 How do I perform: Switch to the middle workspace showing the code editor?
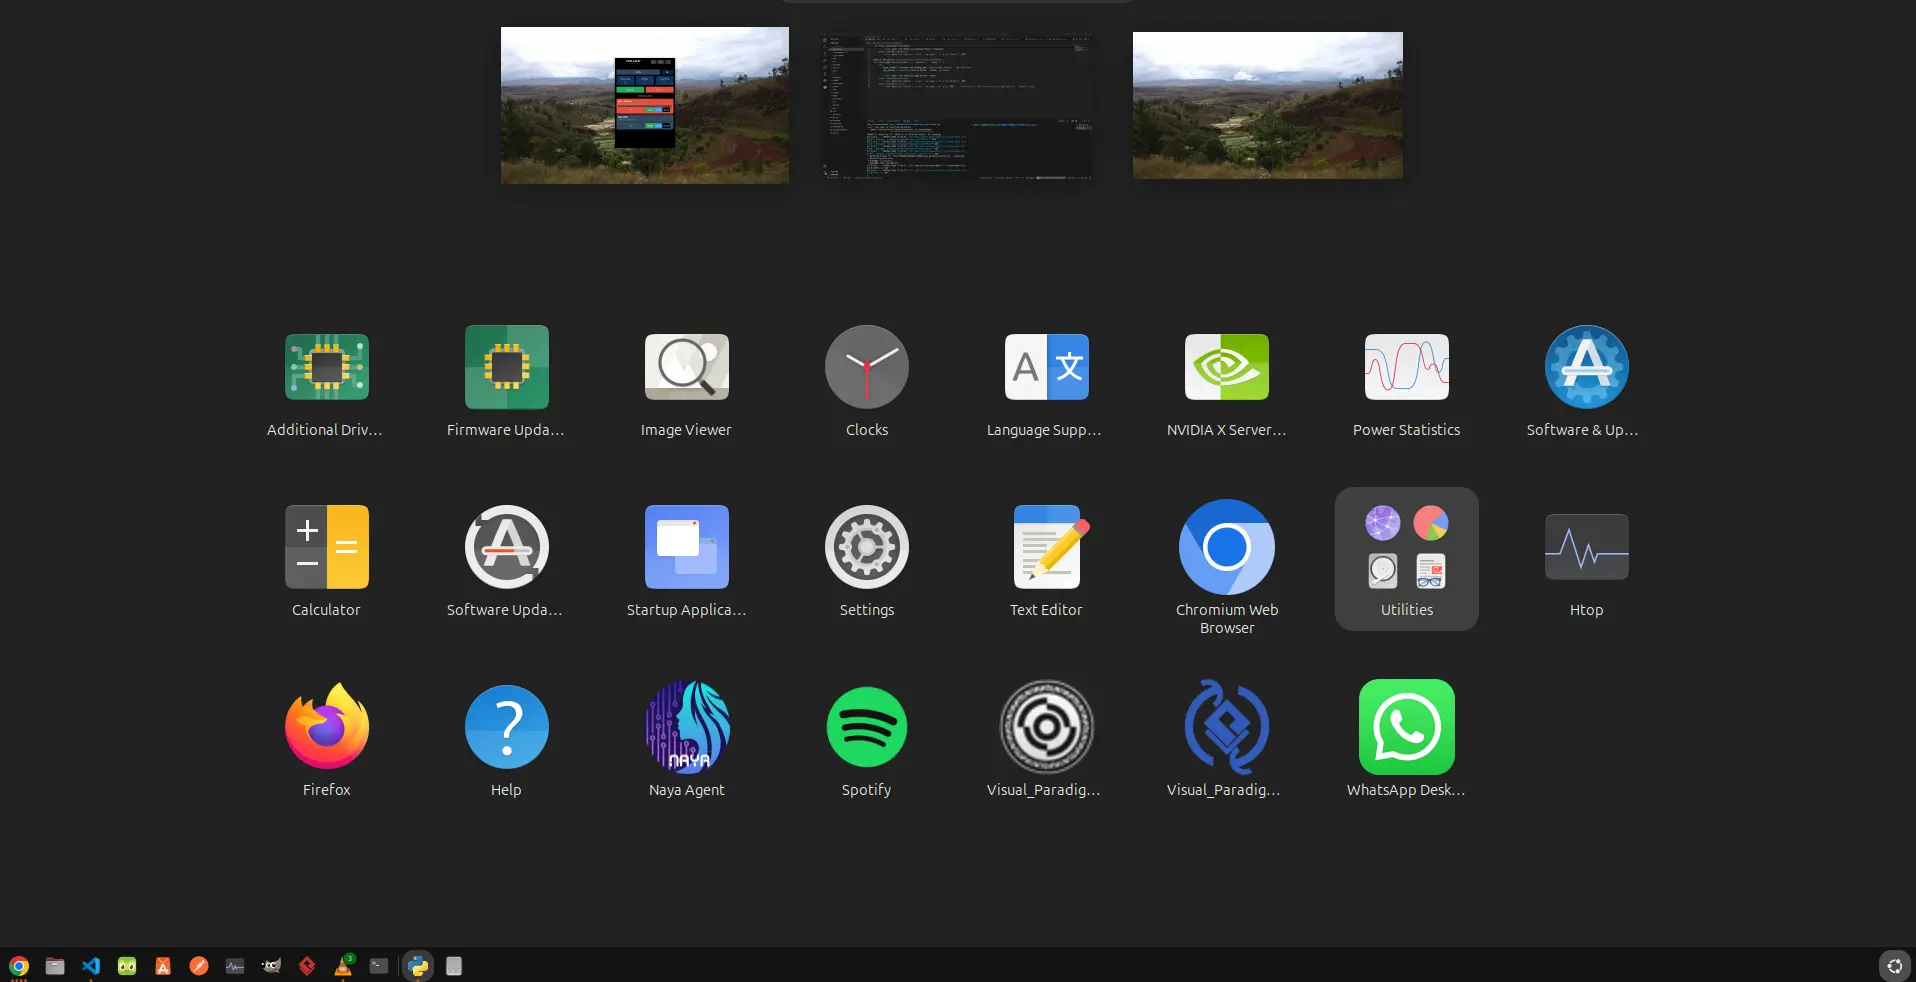pyautogui.click(x=956, y=106)
